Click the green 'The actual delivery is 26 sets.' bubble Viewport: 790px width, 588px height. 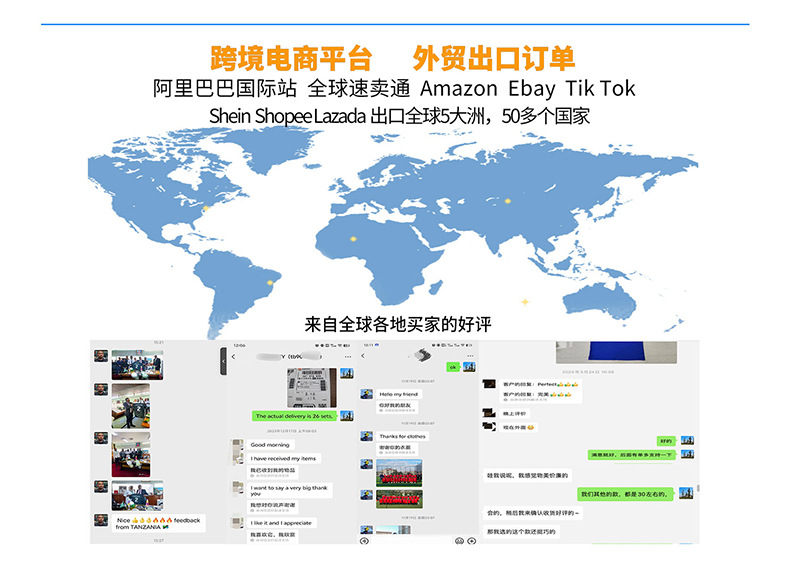pyautogui.click(x=294, y=416)
